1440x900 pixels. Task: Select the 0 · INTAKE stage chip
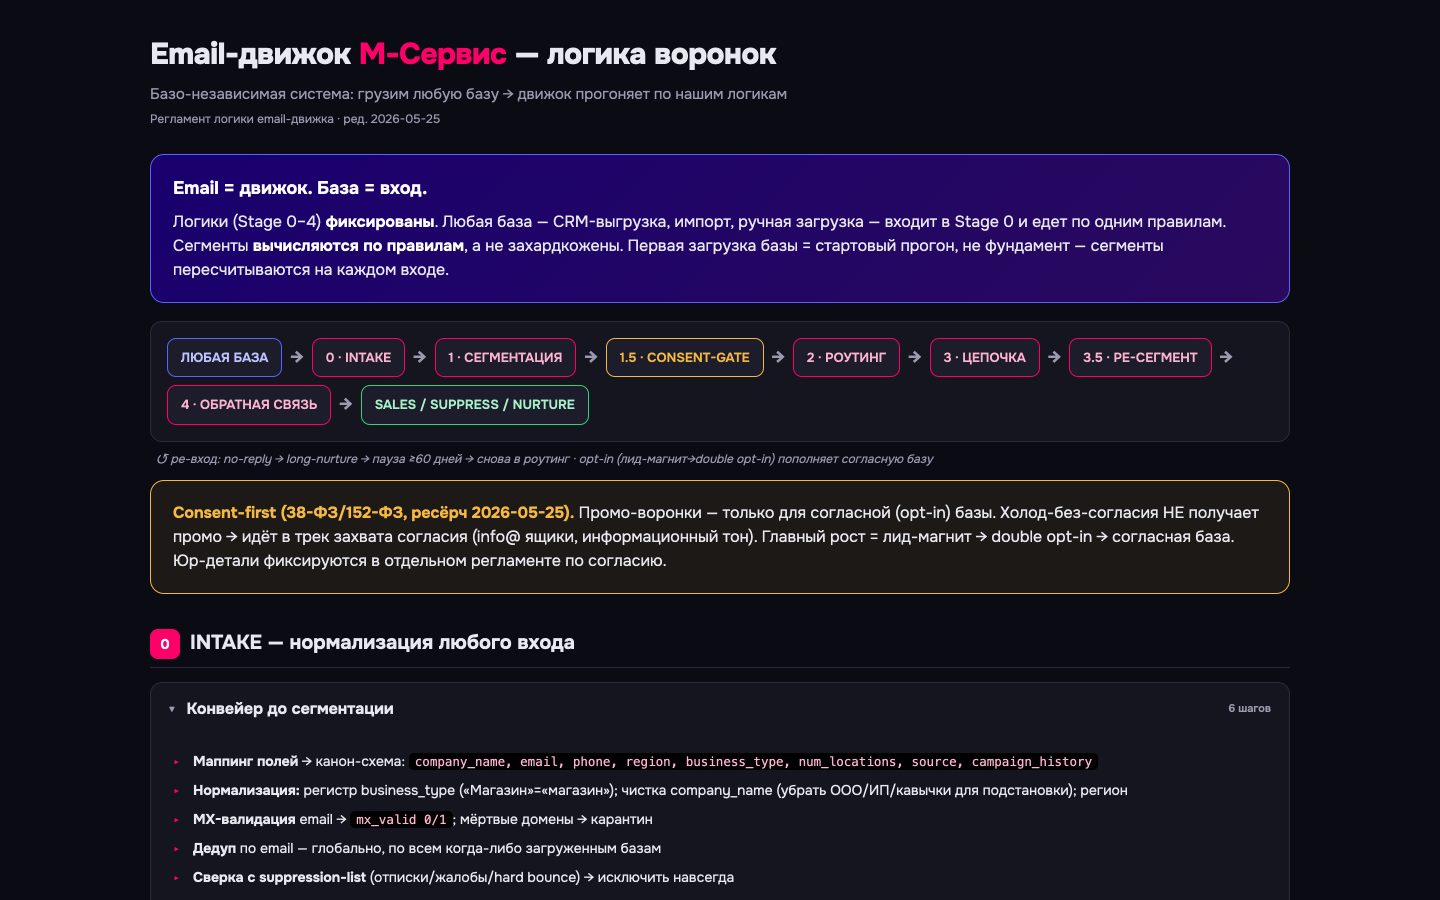pos(358,357)
